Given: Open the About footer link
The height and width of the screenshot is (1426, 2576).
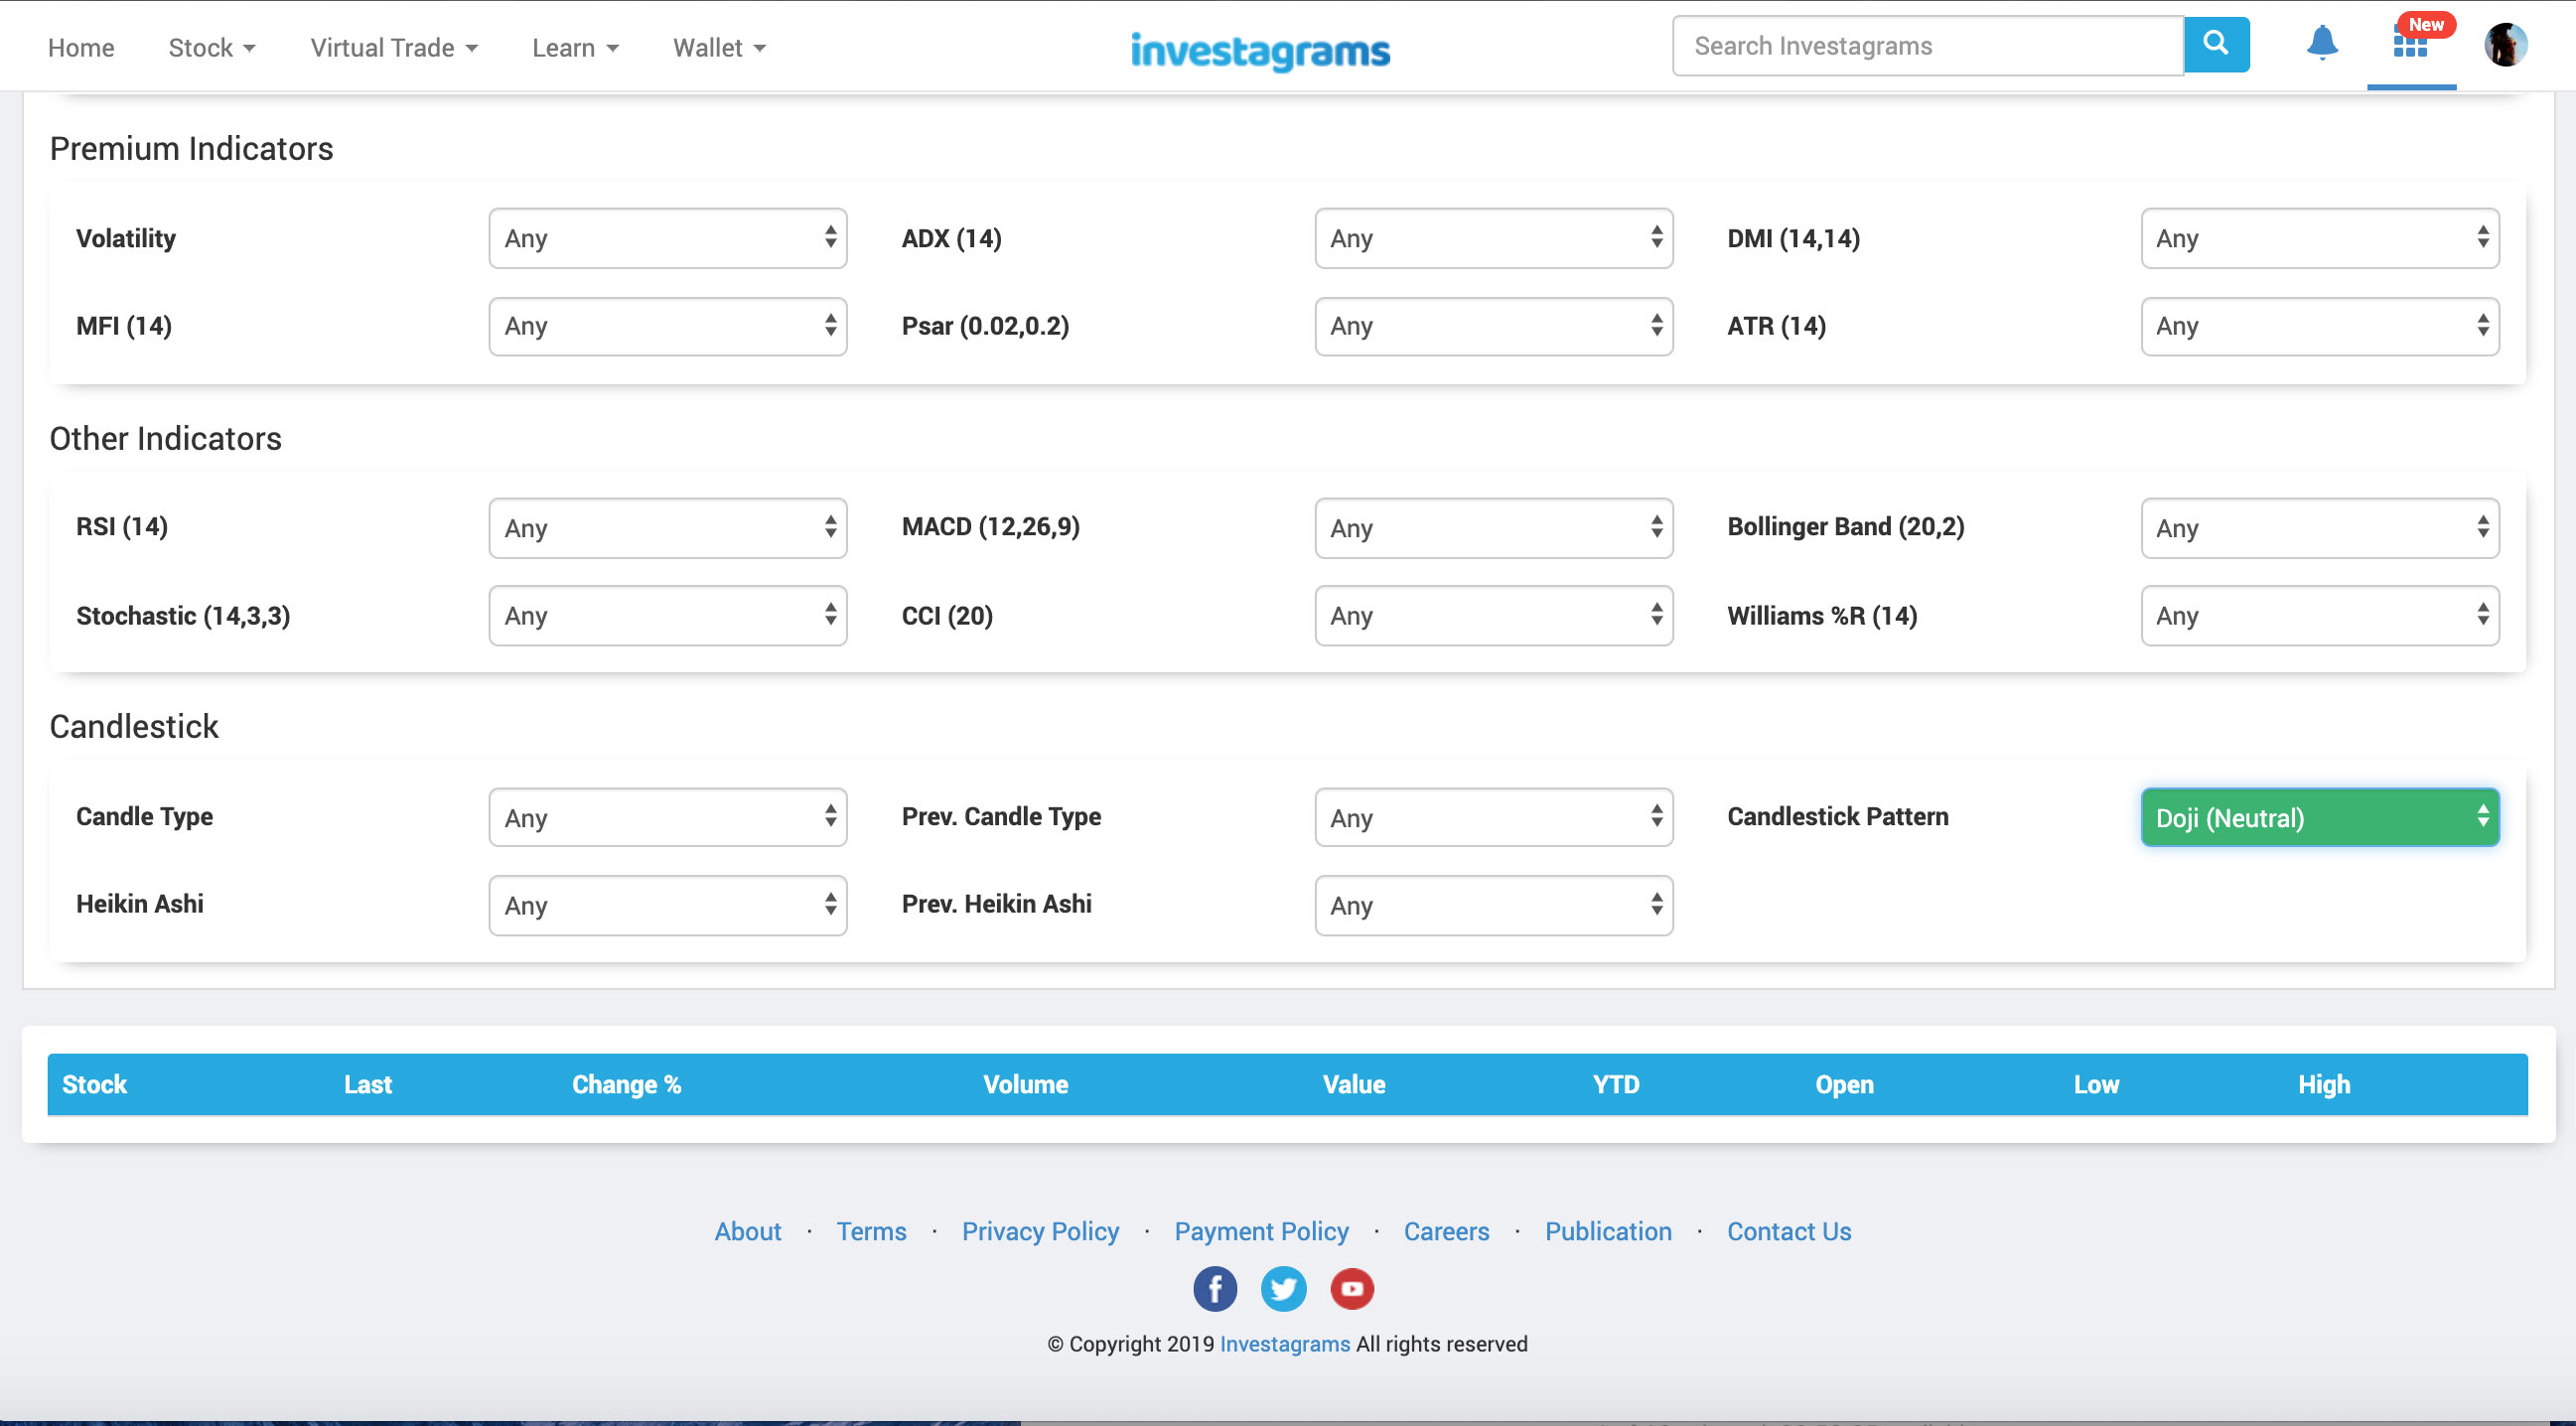Looking at the screenshot, I should point(747,1231).
